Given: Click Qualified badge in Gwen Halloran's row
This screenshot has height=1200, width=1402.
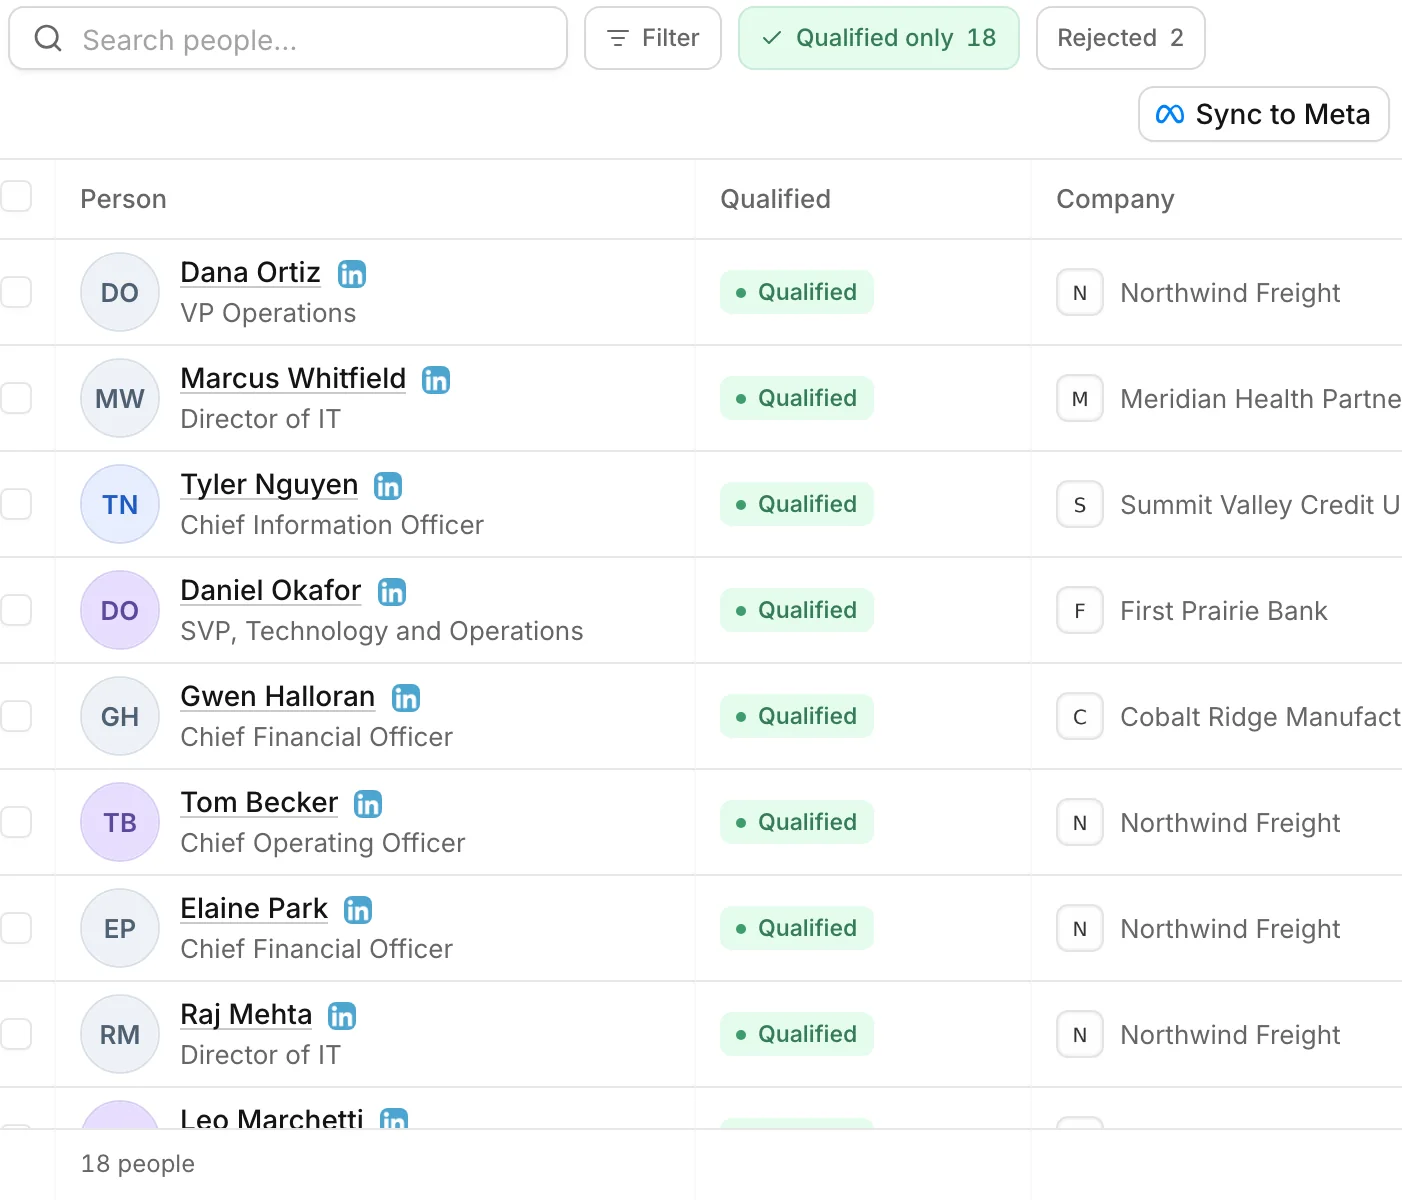Looking at the screenshot, I should [797, 716].
